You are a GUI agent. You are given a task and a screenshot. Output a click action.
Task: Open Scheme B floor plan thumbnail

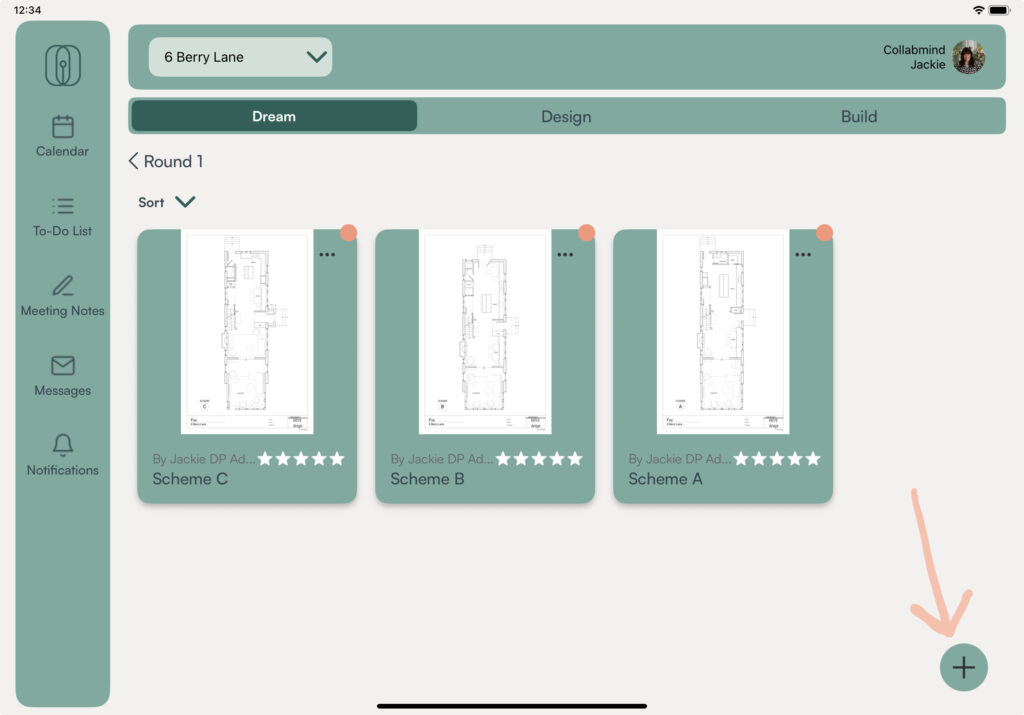coord(485,332)
